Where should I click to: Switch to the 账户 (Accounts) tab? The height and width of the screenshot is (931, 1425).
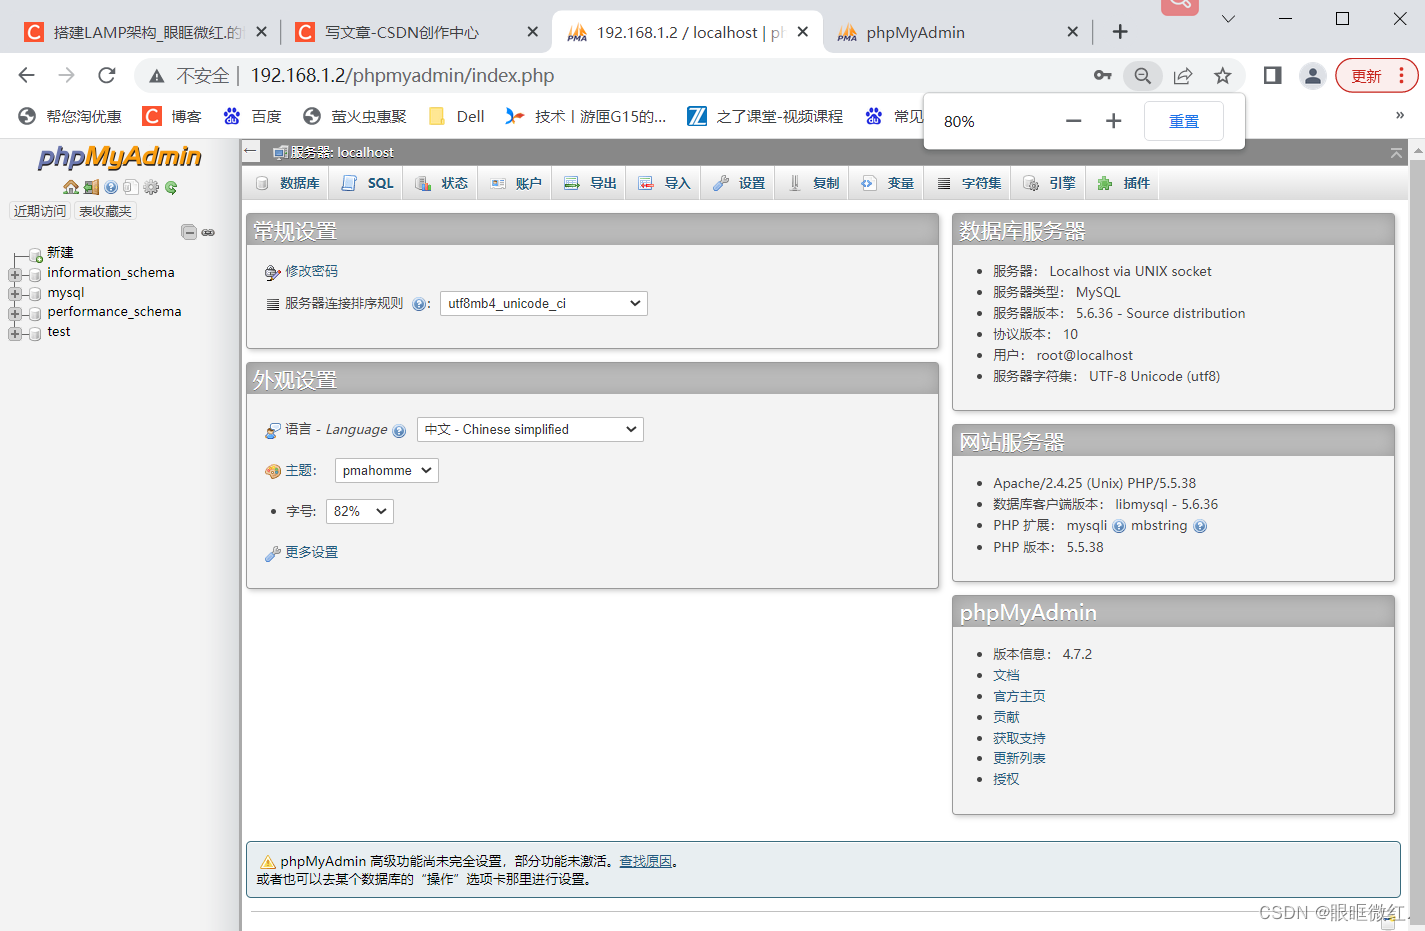tap(515, 183)
